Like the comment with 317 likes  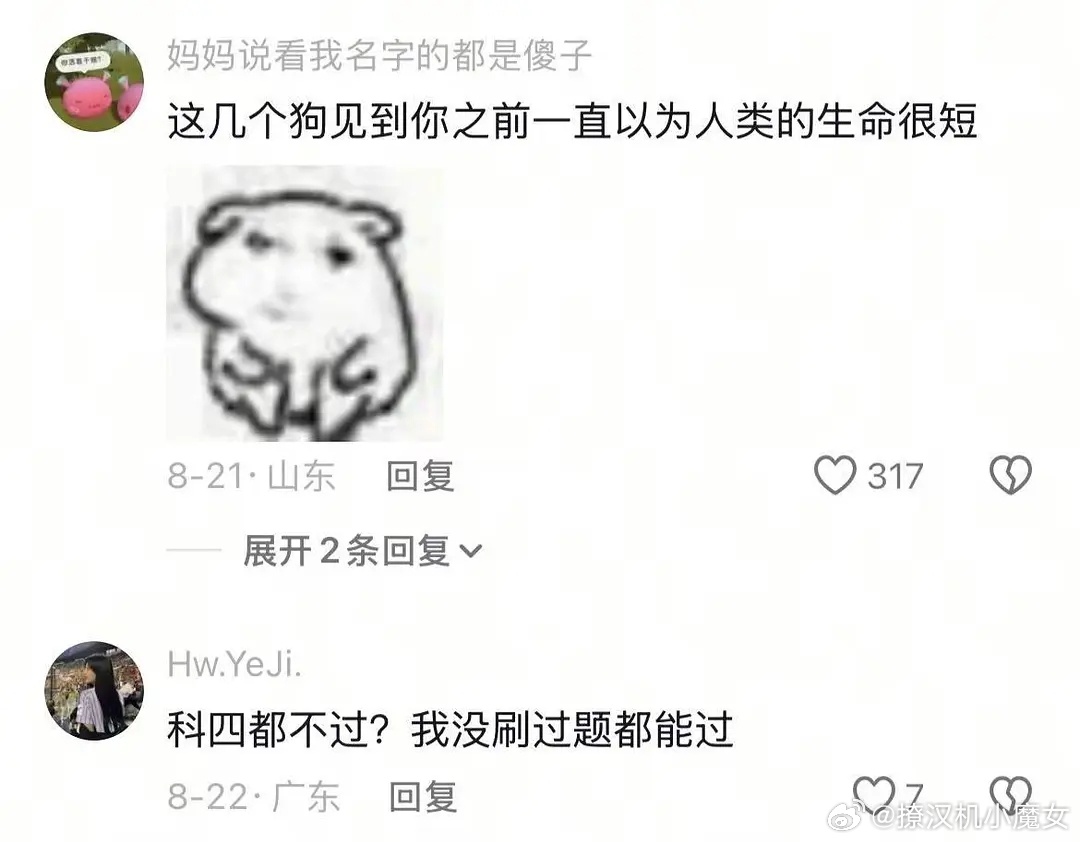pyautogui.click(x=835, y=475)
